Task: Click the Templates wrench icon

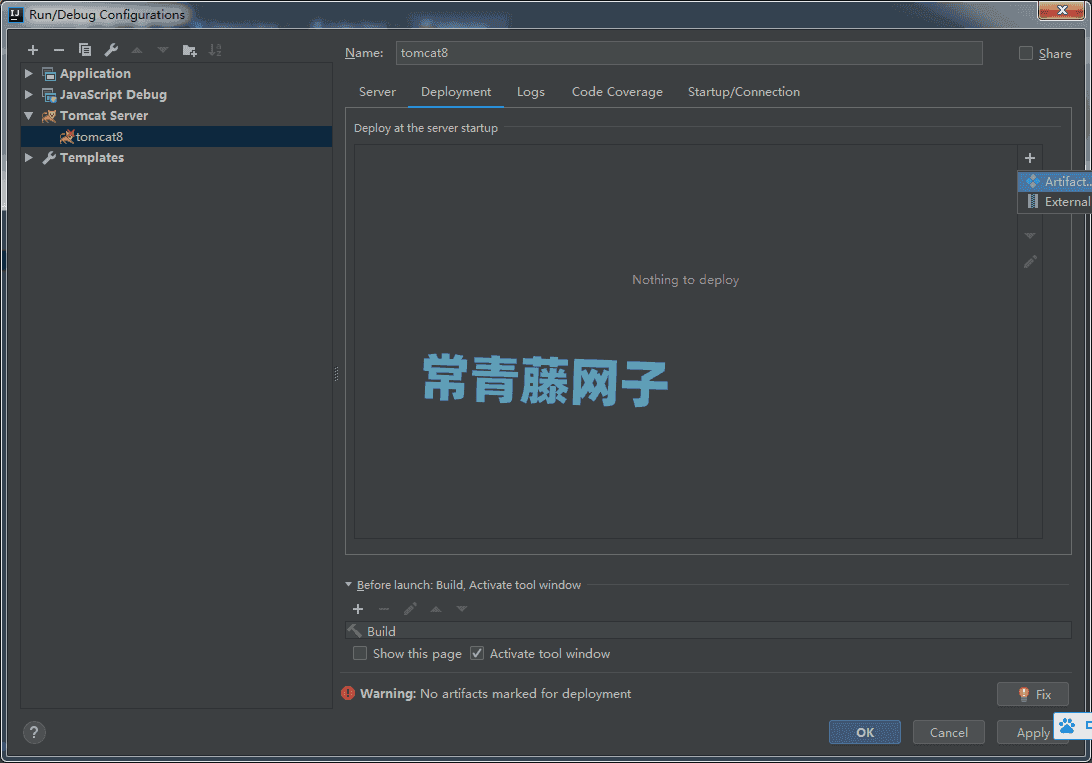Action: 49,158
